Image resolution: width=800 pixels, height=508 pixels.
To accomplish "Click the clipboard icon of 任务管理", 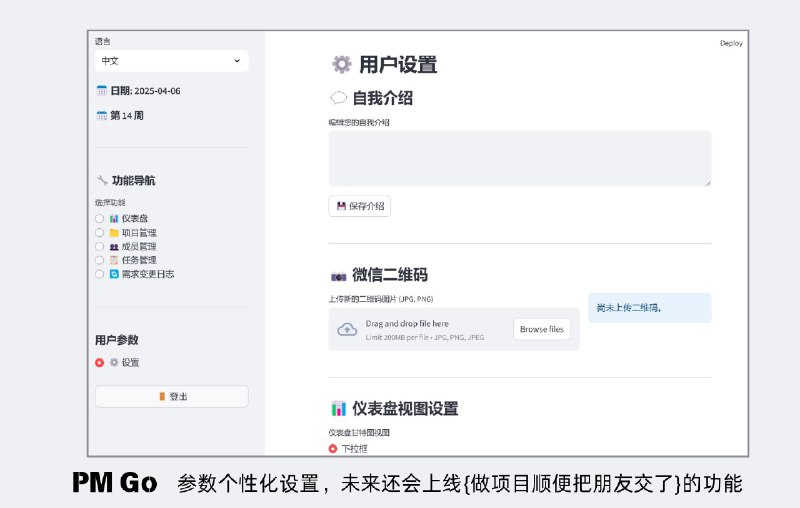I will [x=114, y=260].
